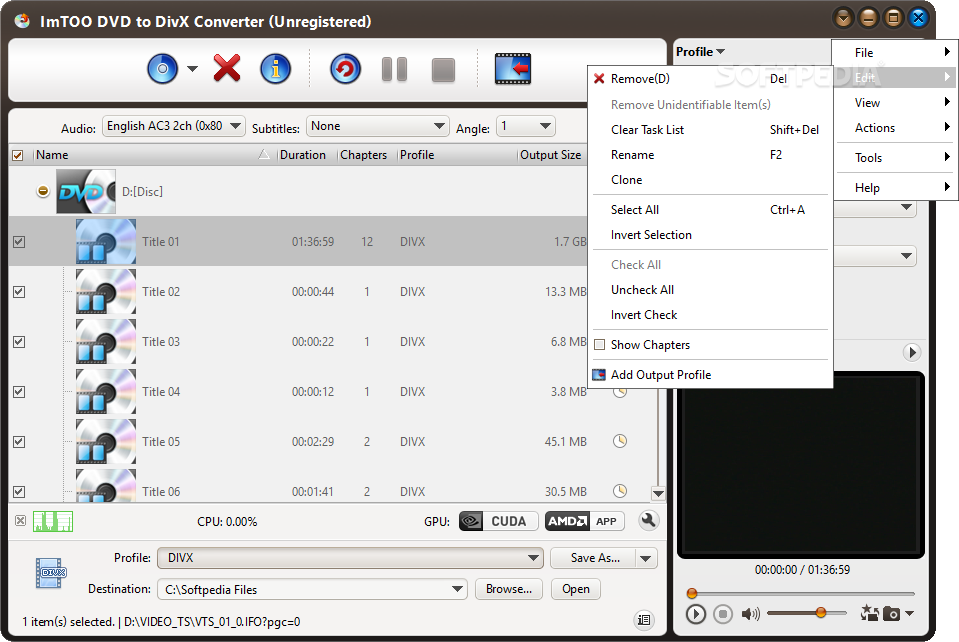
Task: Close the CPU graph panel with x box
Action: pos(20,521)
